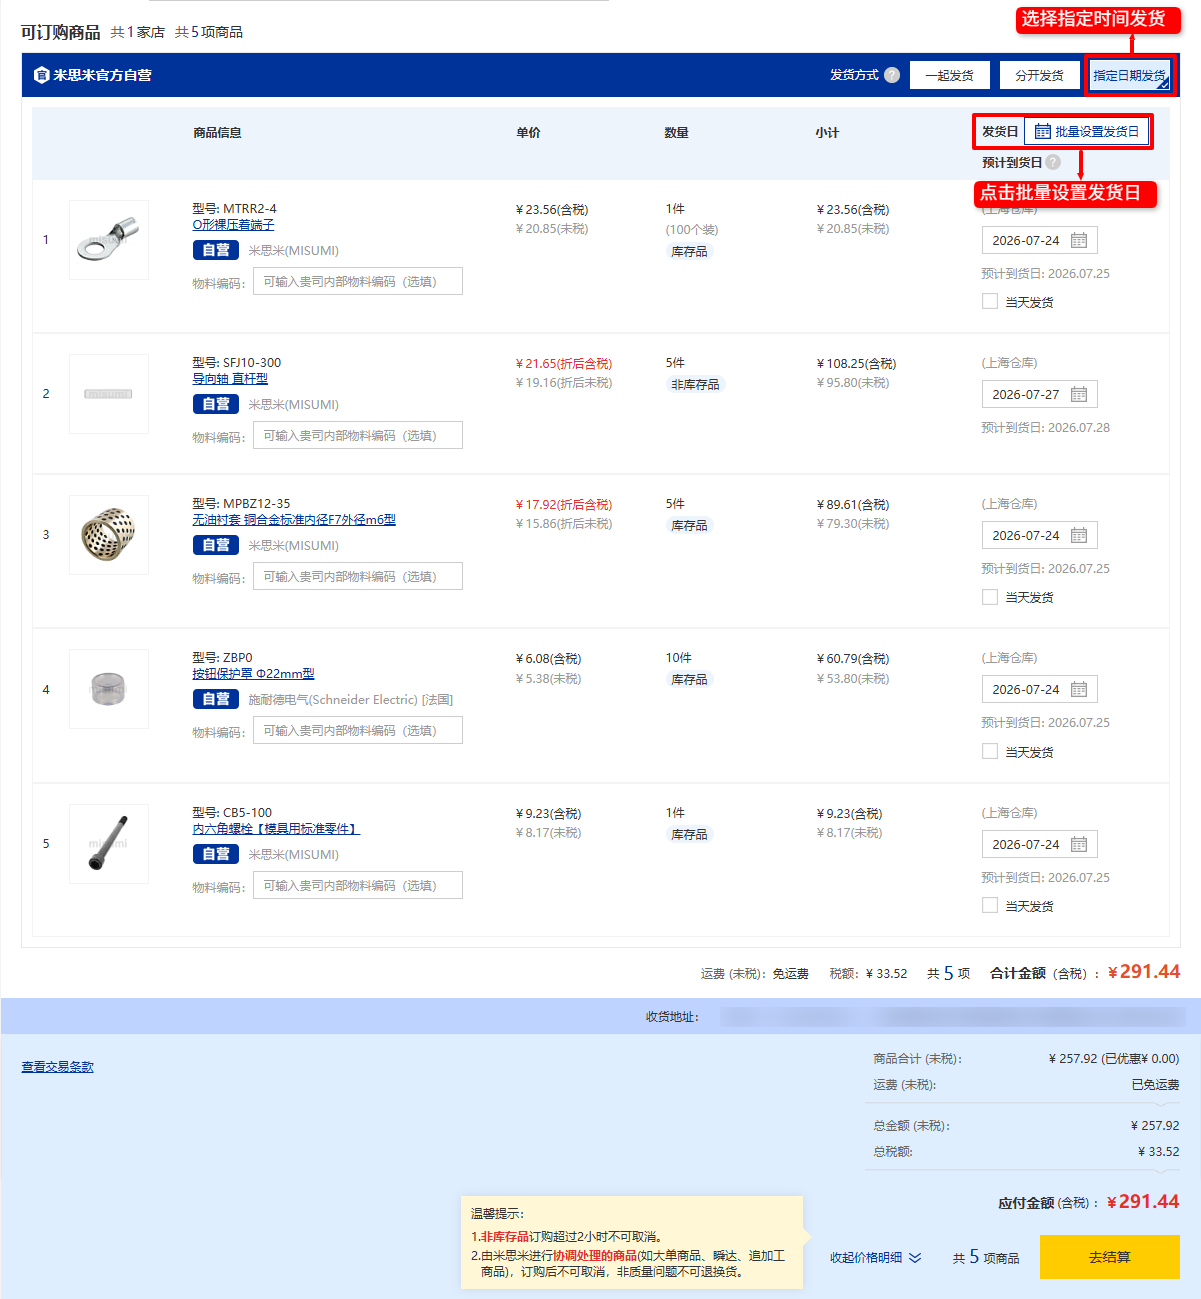Screen dimensions: 1201x1299
Task: Click the 去结算 checkout button
Action: [x=1110, y=1257]
